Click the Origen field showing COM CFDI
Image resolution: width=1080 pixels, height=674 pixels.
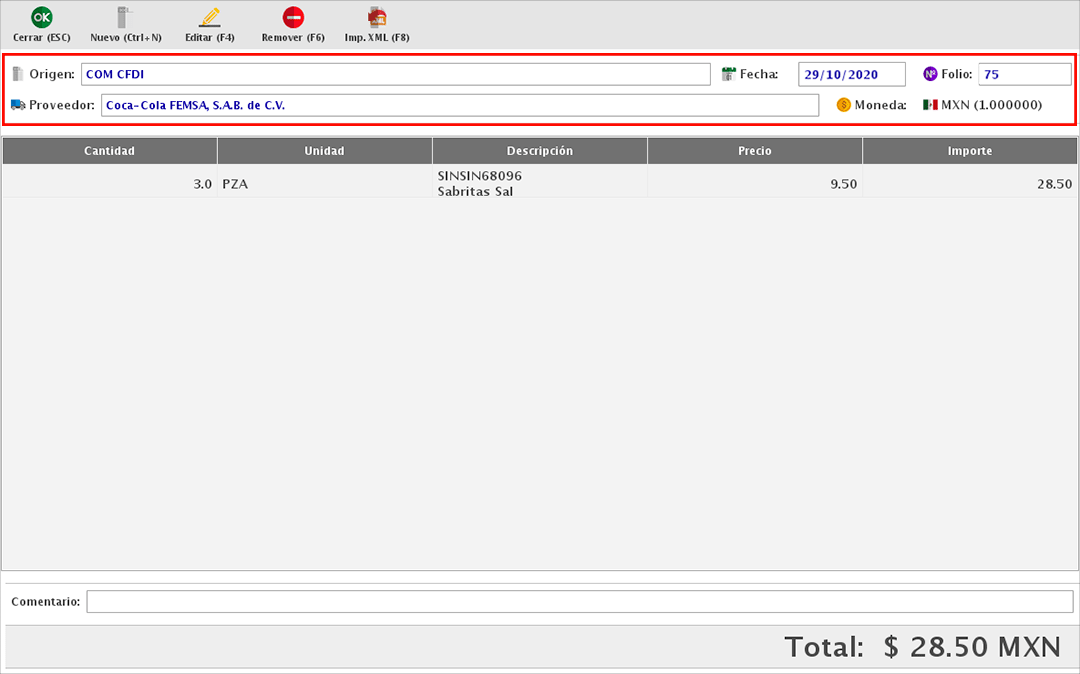click(x=395, y=74)
